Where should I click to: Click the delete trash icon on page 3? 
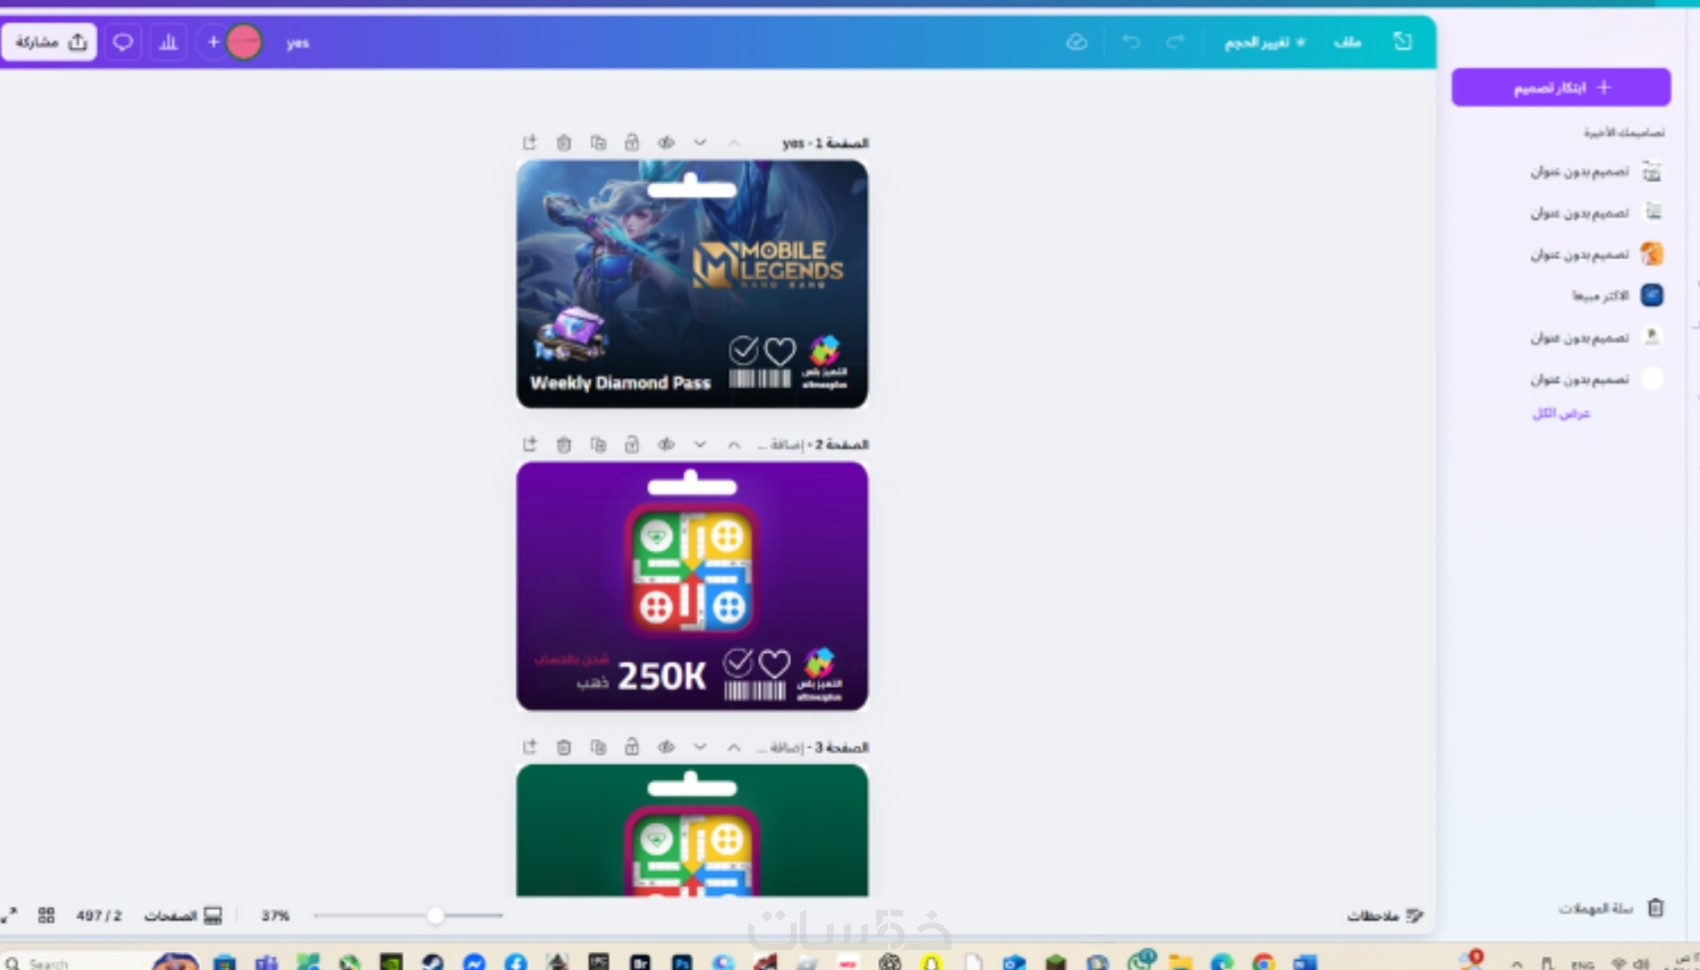click(564, 747)
